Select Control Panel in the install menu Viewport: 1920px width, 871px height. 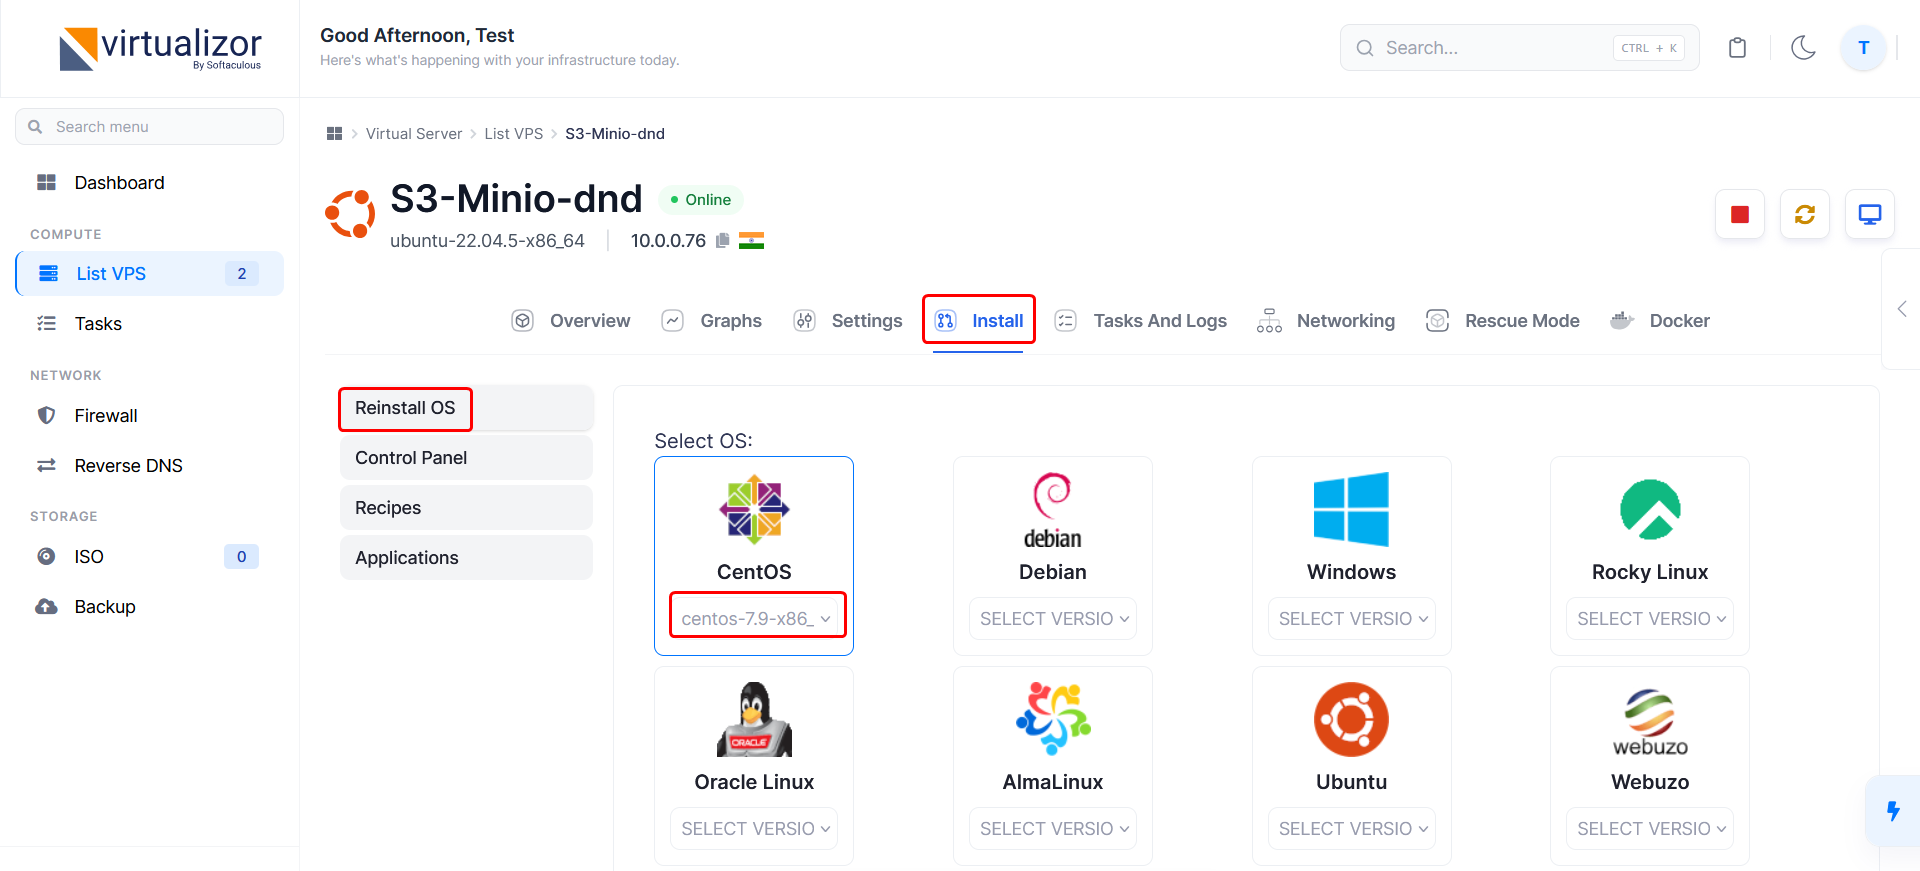pyautogui.click(x=466, y=458)
